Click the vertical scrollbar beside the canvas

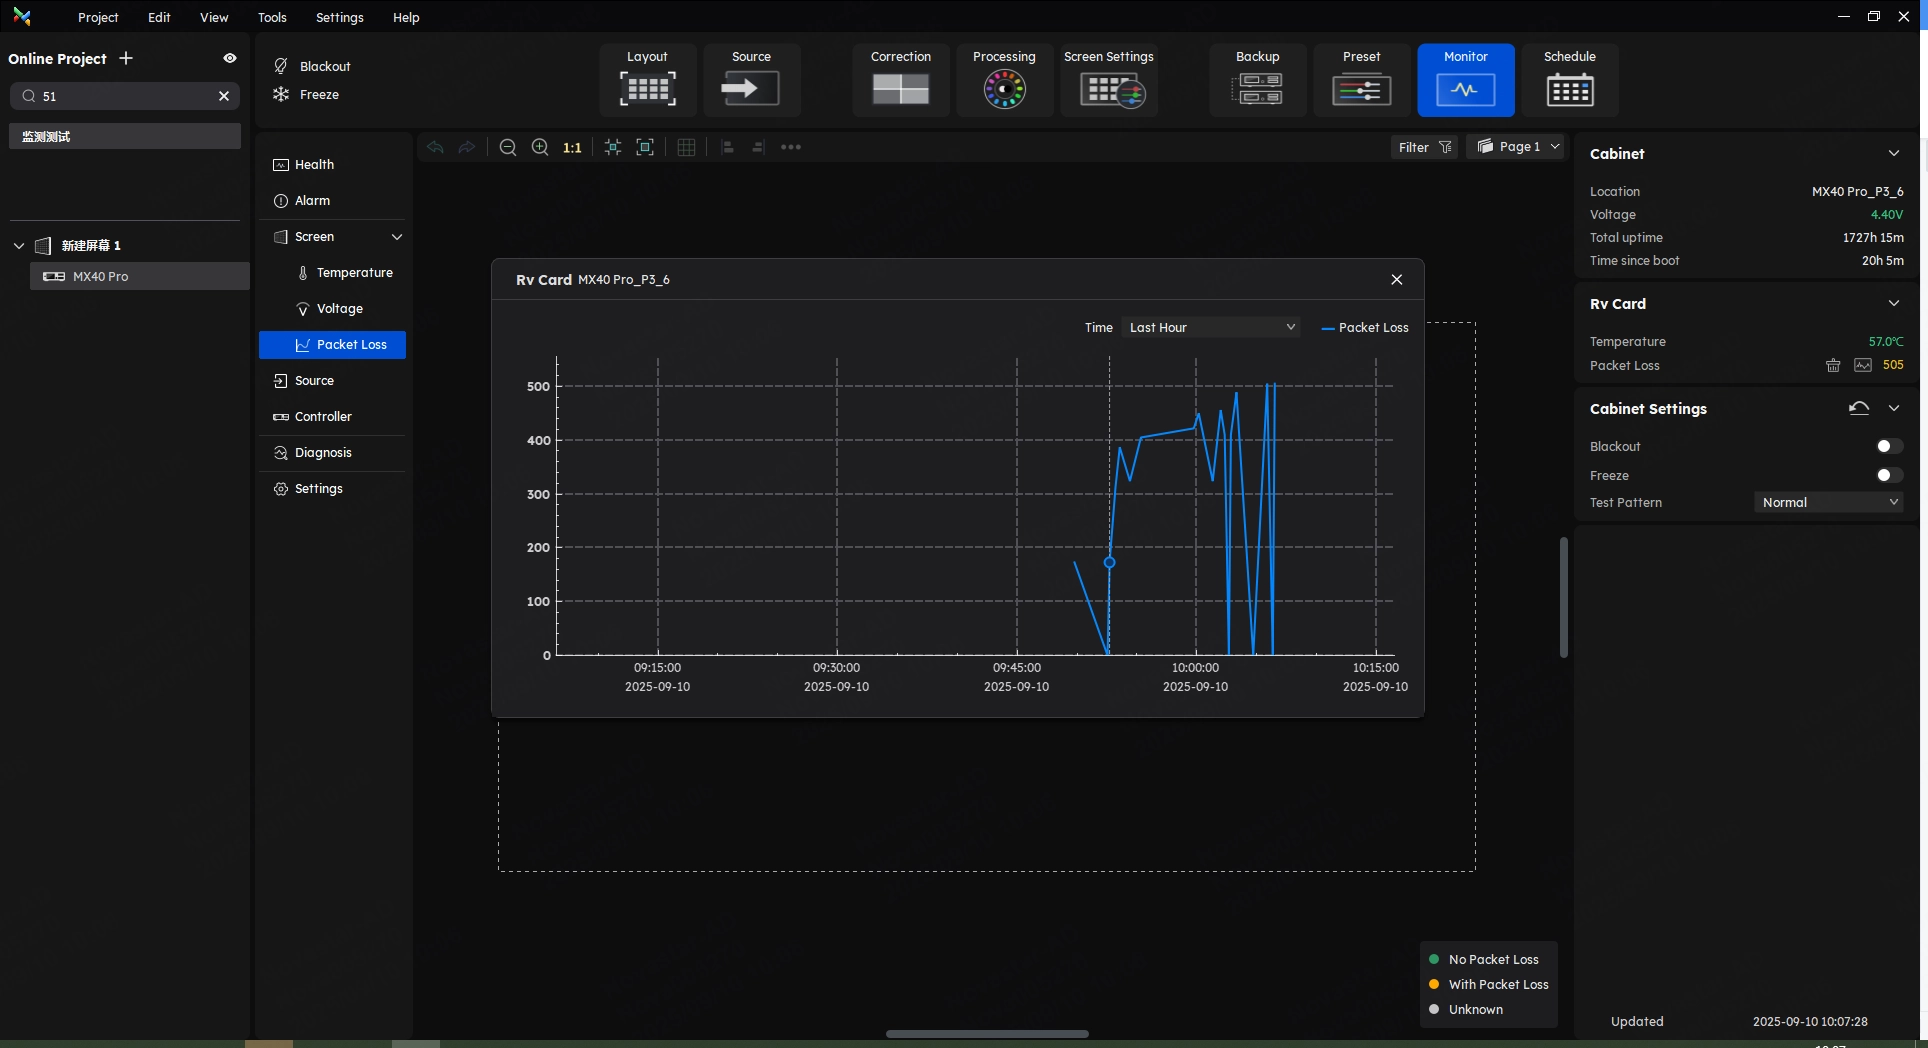click(1563, 597)
